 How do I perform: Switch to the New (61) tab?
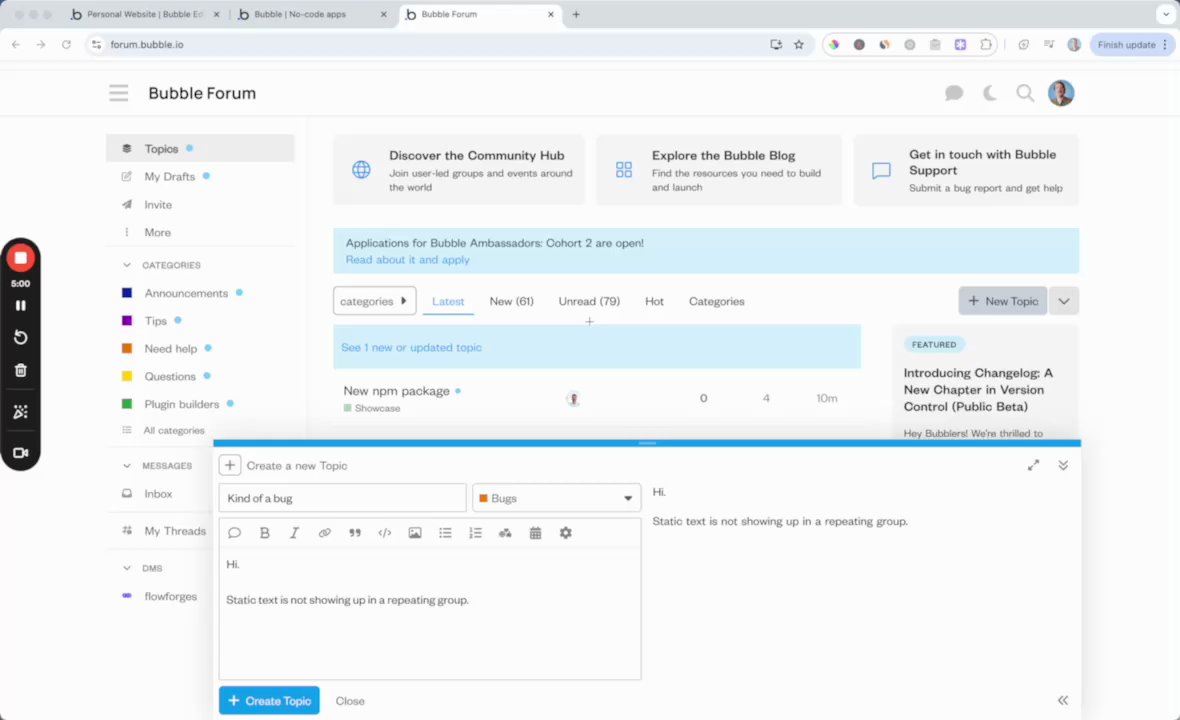point(512,301)
